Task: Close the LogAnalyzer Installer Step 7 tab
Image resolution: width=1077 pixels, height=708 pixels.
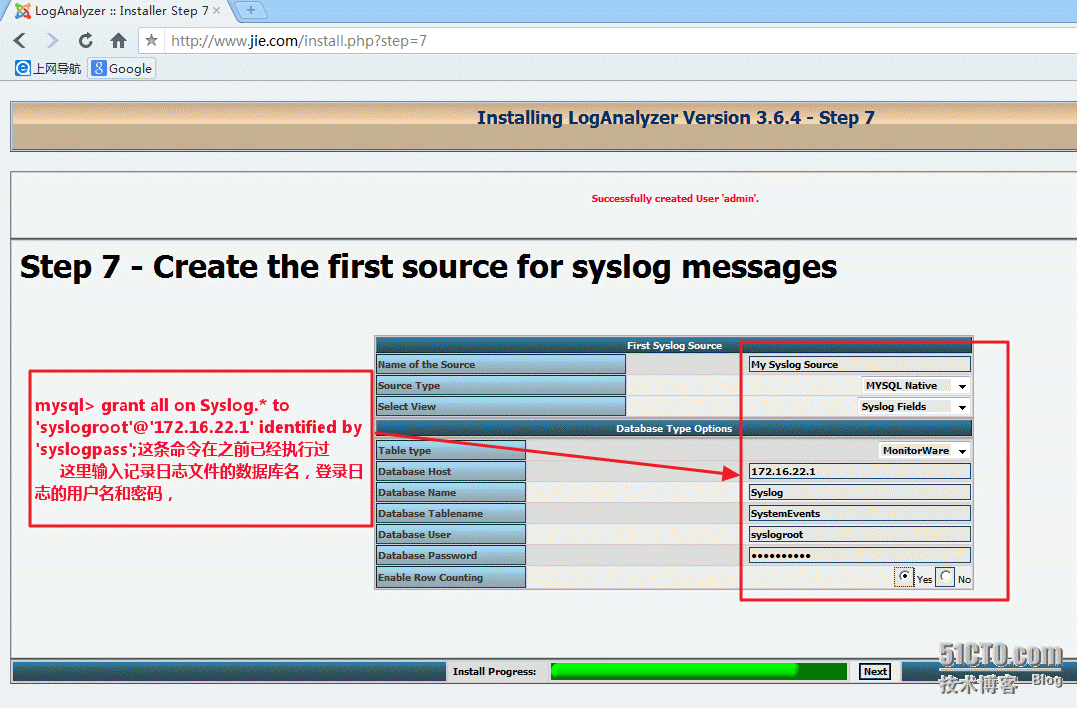Action: pos(216,10)
